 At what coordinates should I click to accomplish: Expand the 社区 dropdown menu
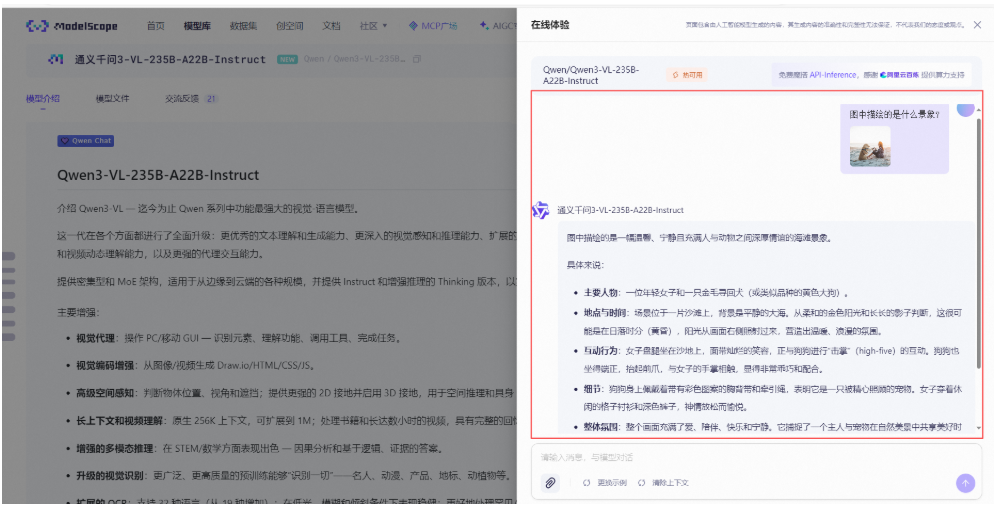pos(373,26)
